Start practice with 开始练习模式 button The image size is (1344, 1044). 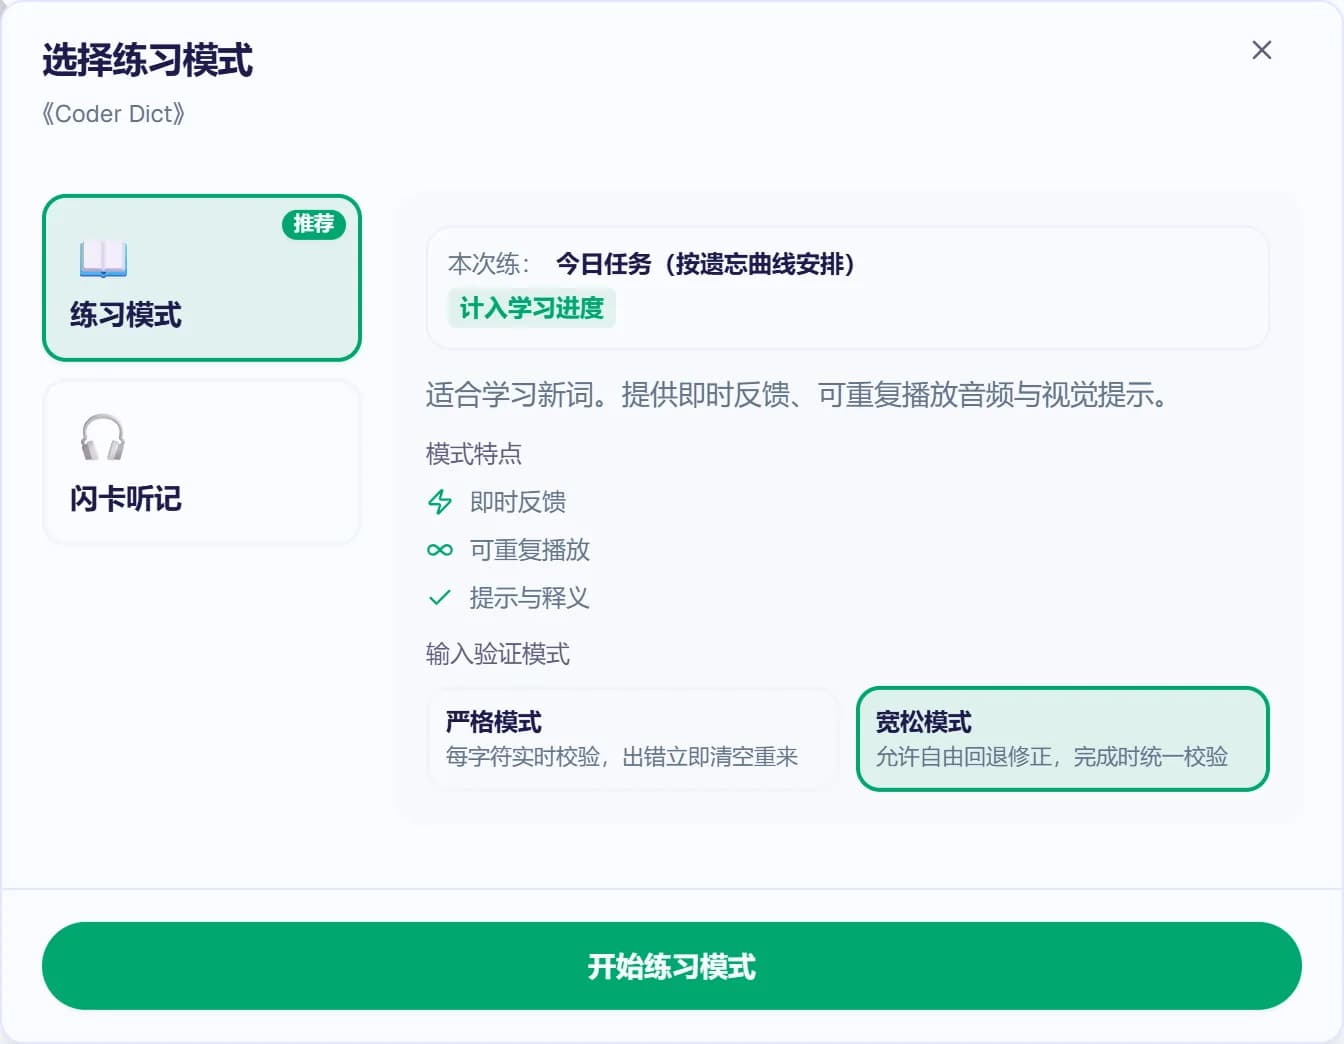pos(672,966)
